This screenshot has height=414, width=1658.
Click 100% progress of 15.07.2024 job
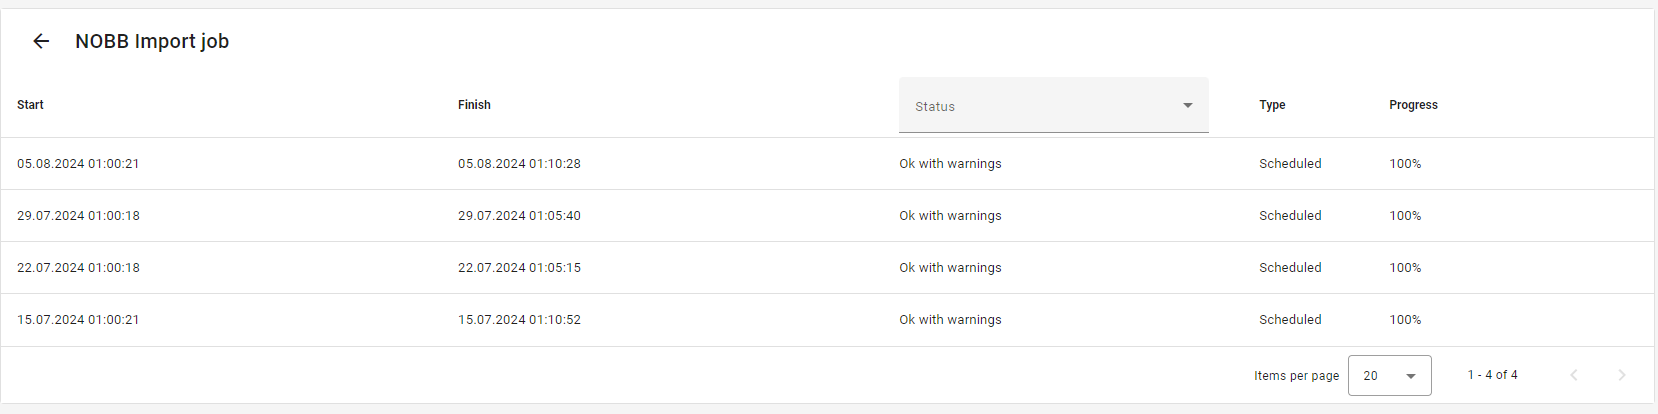tap(1405, 320)
